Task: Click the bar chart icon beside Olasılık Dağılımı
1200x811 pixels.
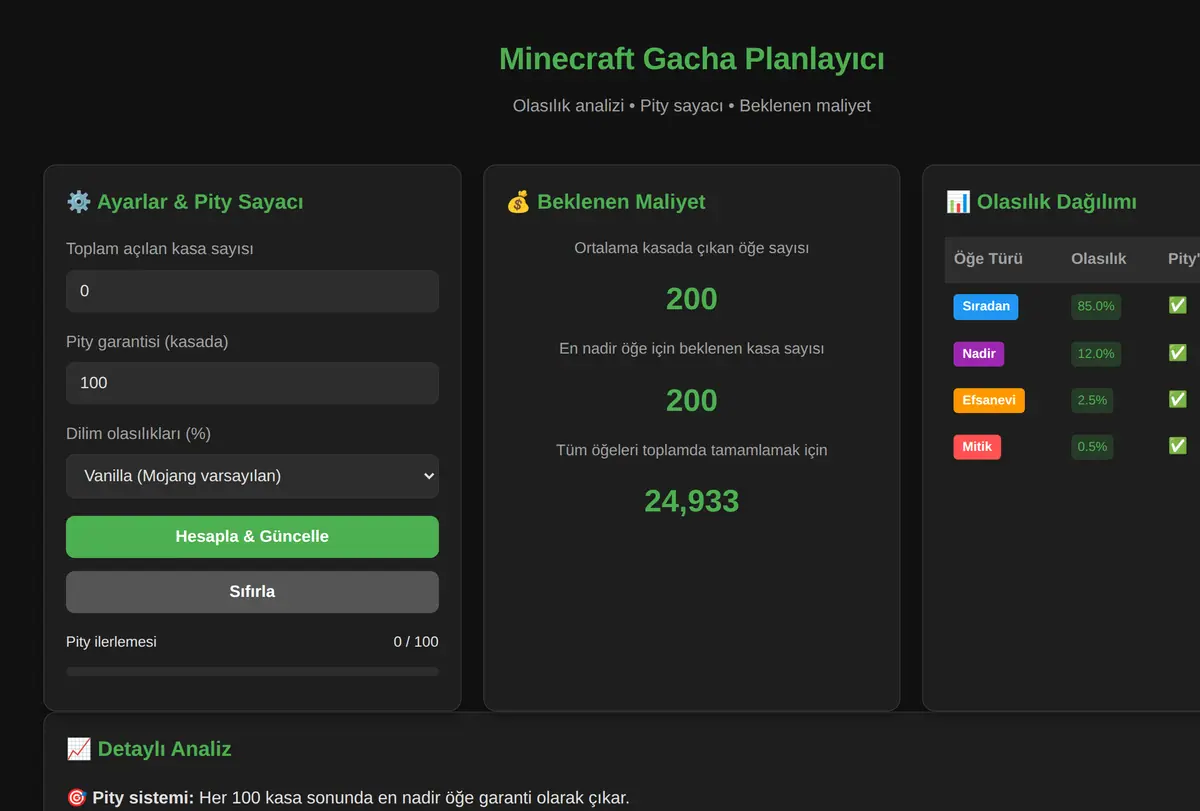Action: click(x=958, y=202)
